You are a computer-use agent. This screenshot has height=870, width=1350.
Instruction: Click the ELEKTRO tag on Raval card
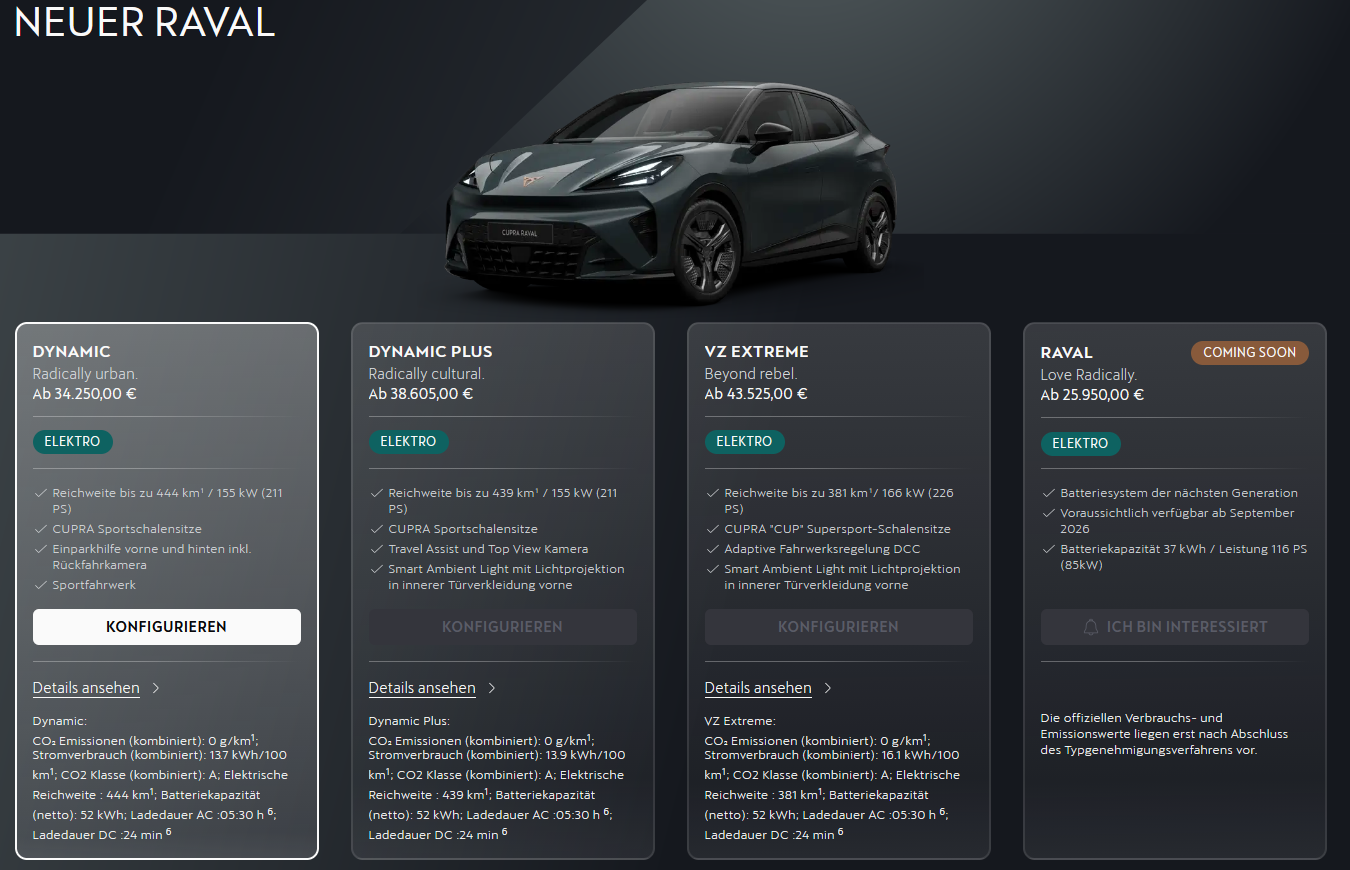(x=1081, y=443)
